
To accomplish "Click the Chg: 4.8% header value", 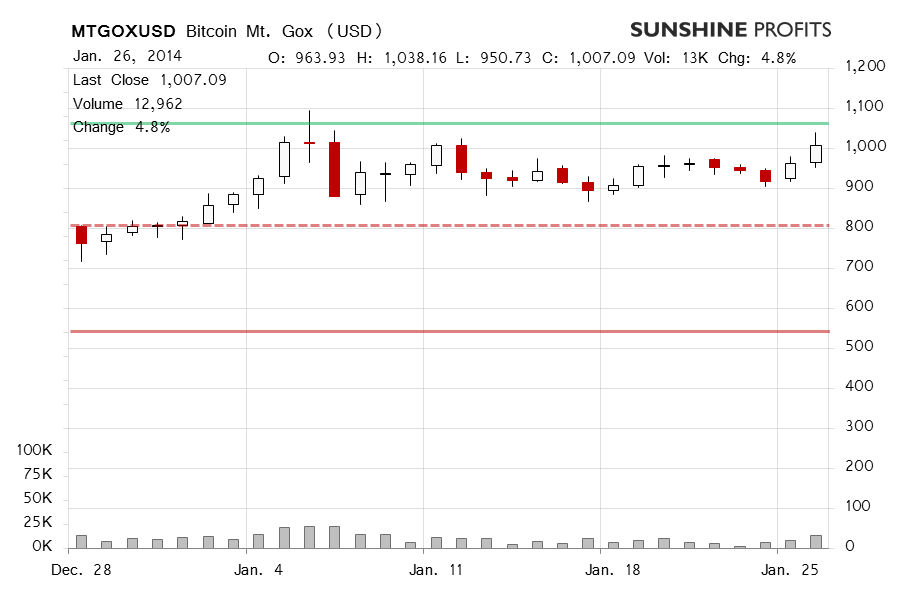I will [x=757, y=58].
